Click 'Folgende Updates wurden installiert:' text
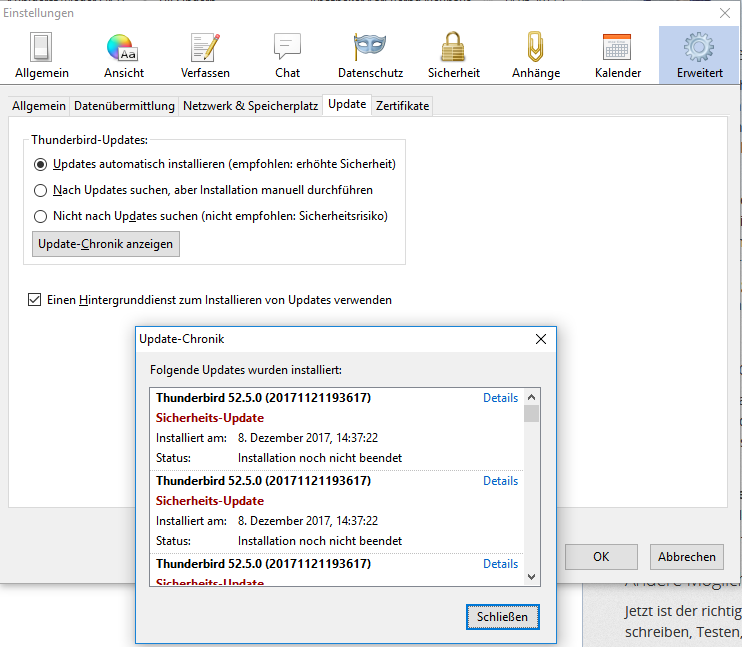The height and width of the screenshot is (647, 742). coord(246,370)
